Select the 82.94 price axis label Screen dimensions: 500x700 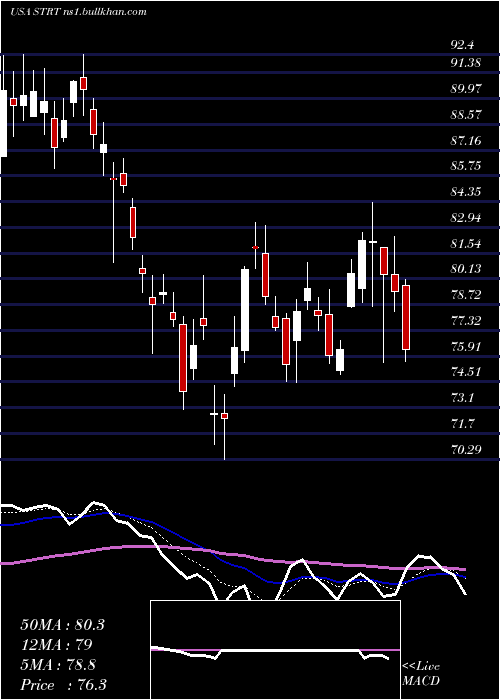[466, 218]
